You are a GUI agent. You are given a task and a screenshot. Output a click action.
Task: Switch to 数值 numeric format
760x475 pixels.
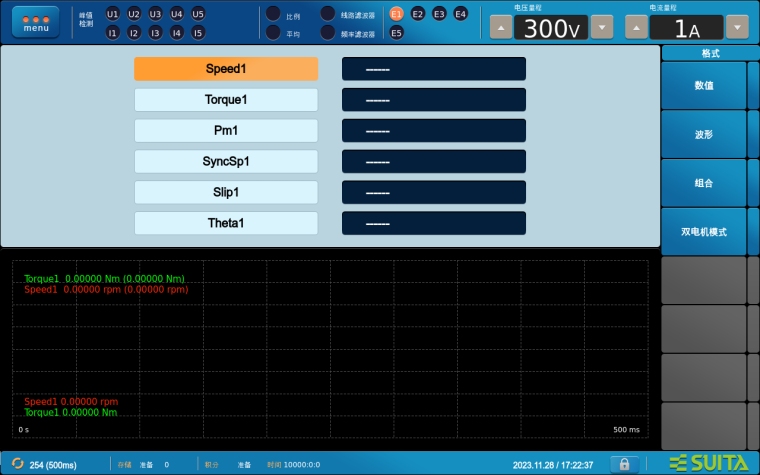click(x=703, y=86)
